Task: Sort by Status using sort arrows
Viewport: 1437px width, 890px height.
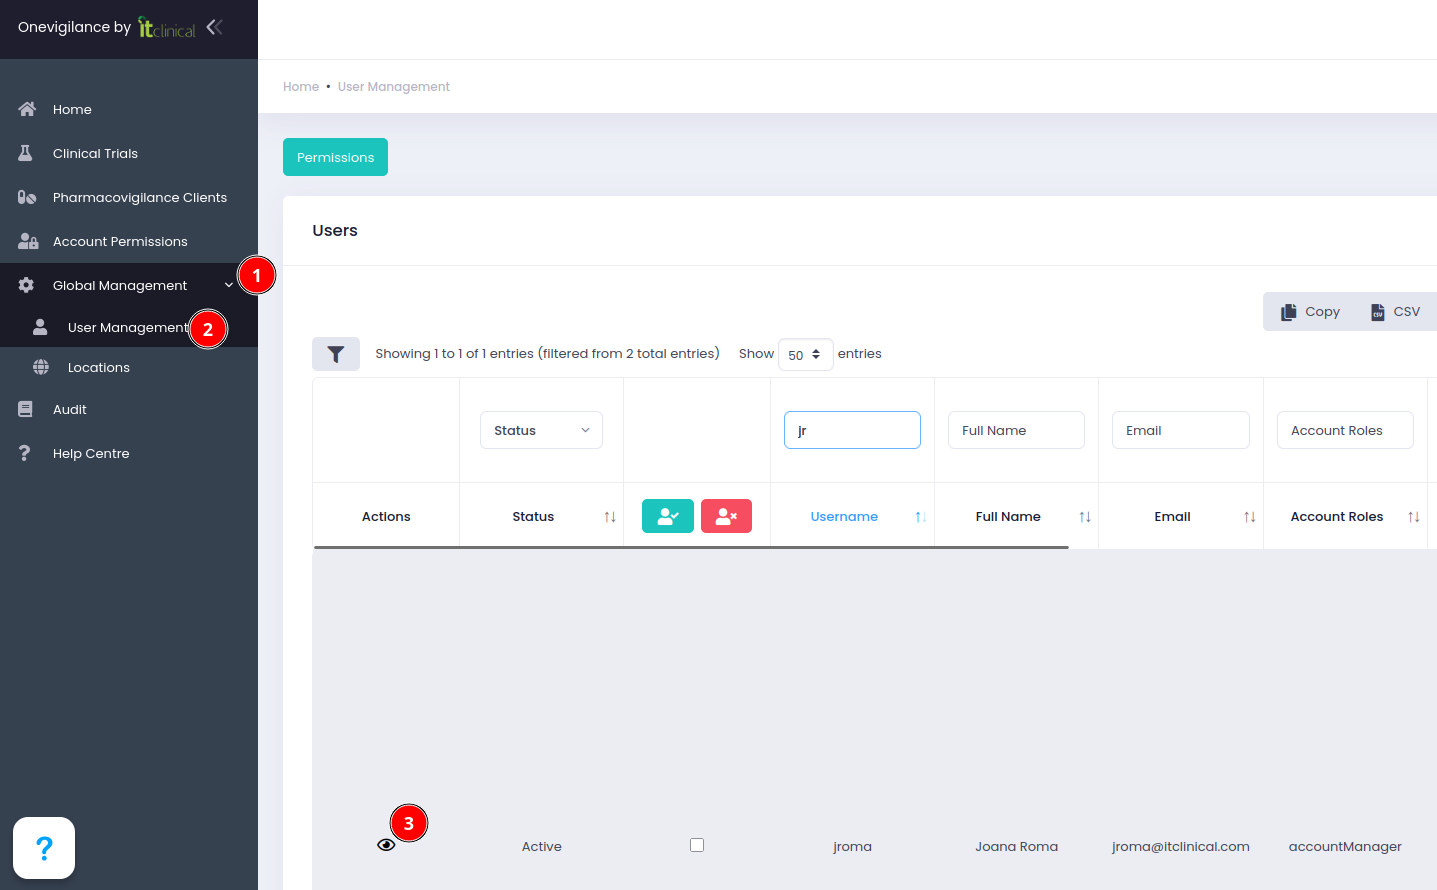Action: click(610, 517)
